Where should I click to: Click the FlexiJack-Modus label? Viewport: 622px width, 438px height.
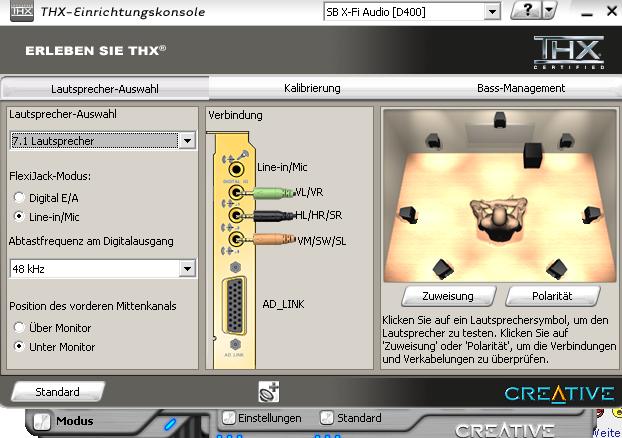[x=50, y=176]
